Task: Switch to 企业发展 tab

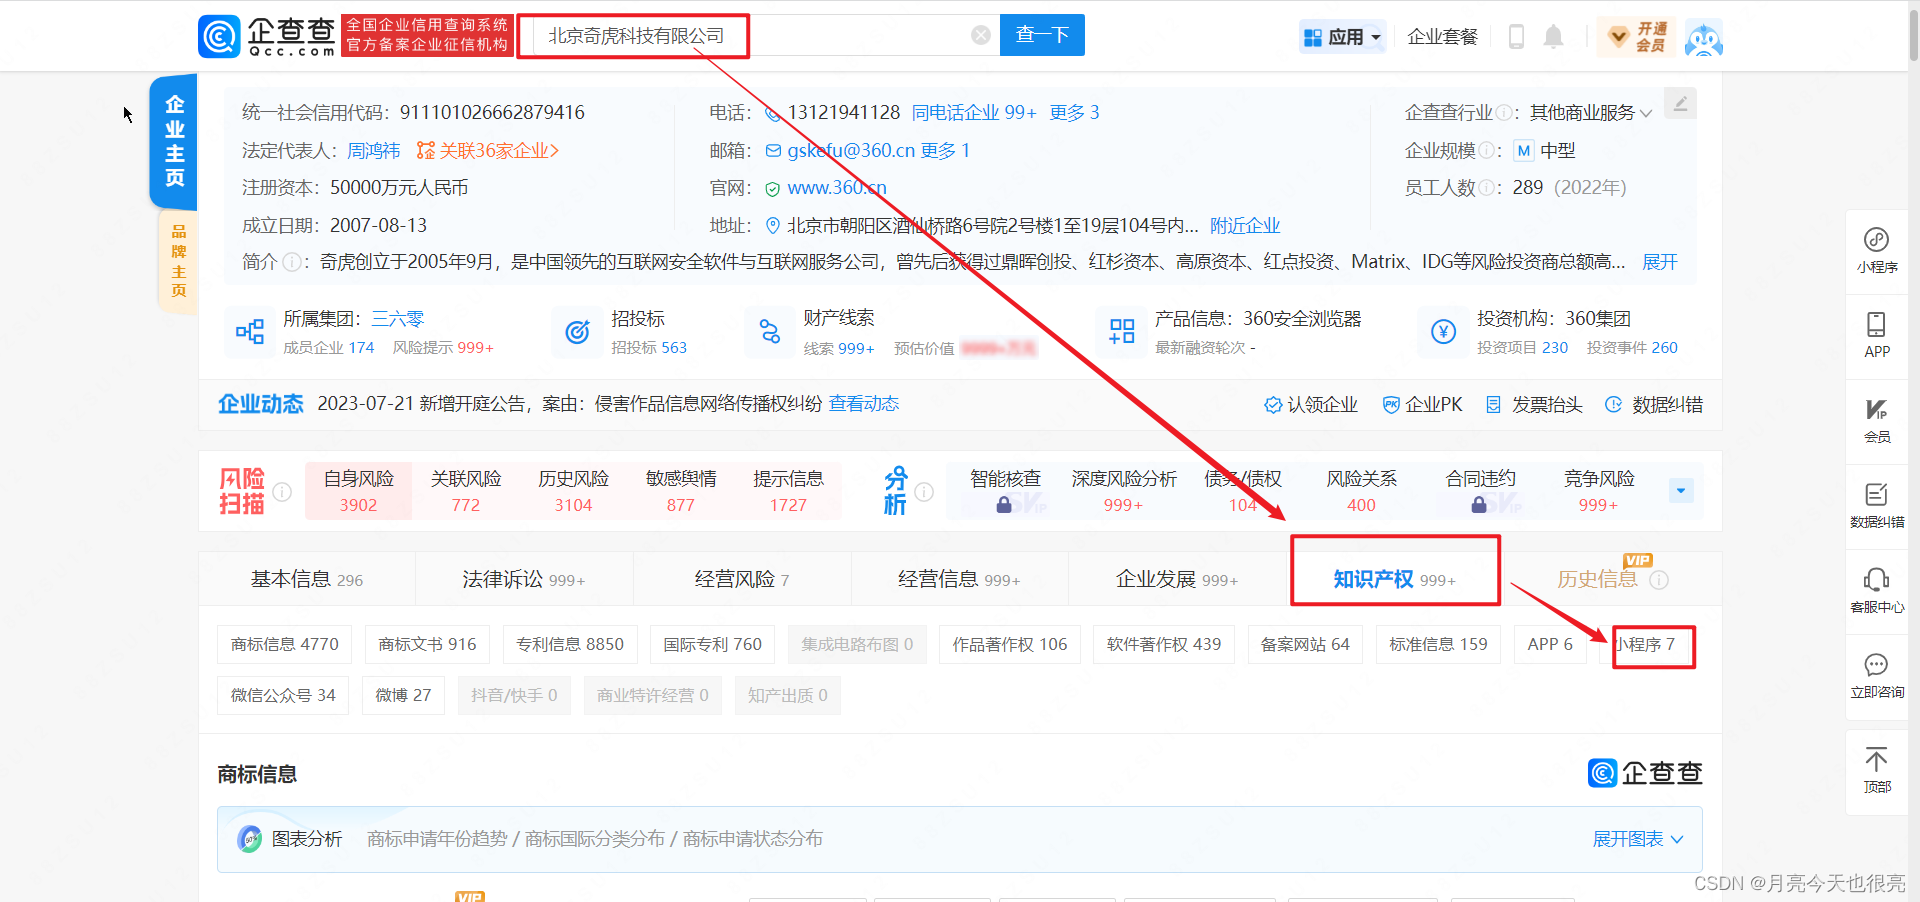Action: [x=1177, y=579]
